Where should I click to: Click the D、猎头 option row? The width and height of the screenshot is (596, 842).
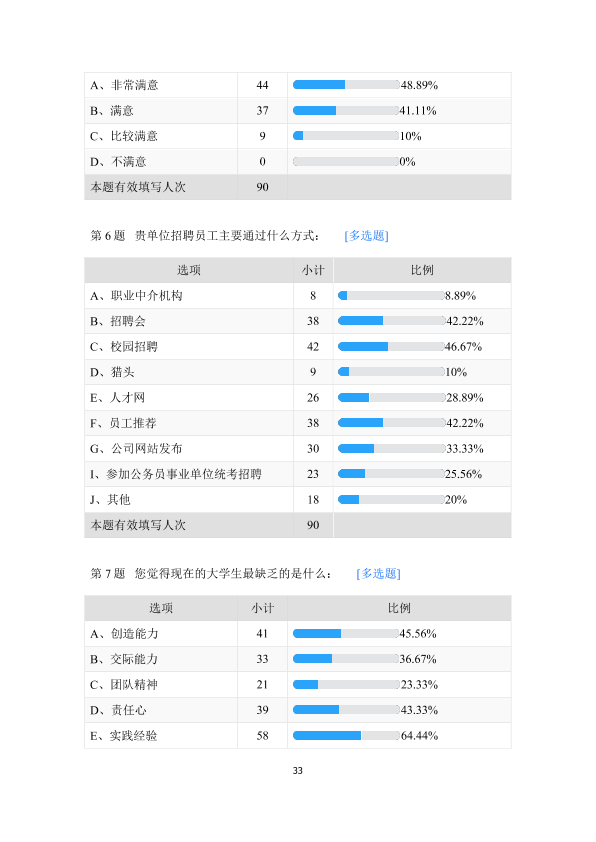297,372
